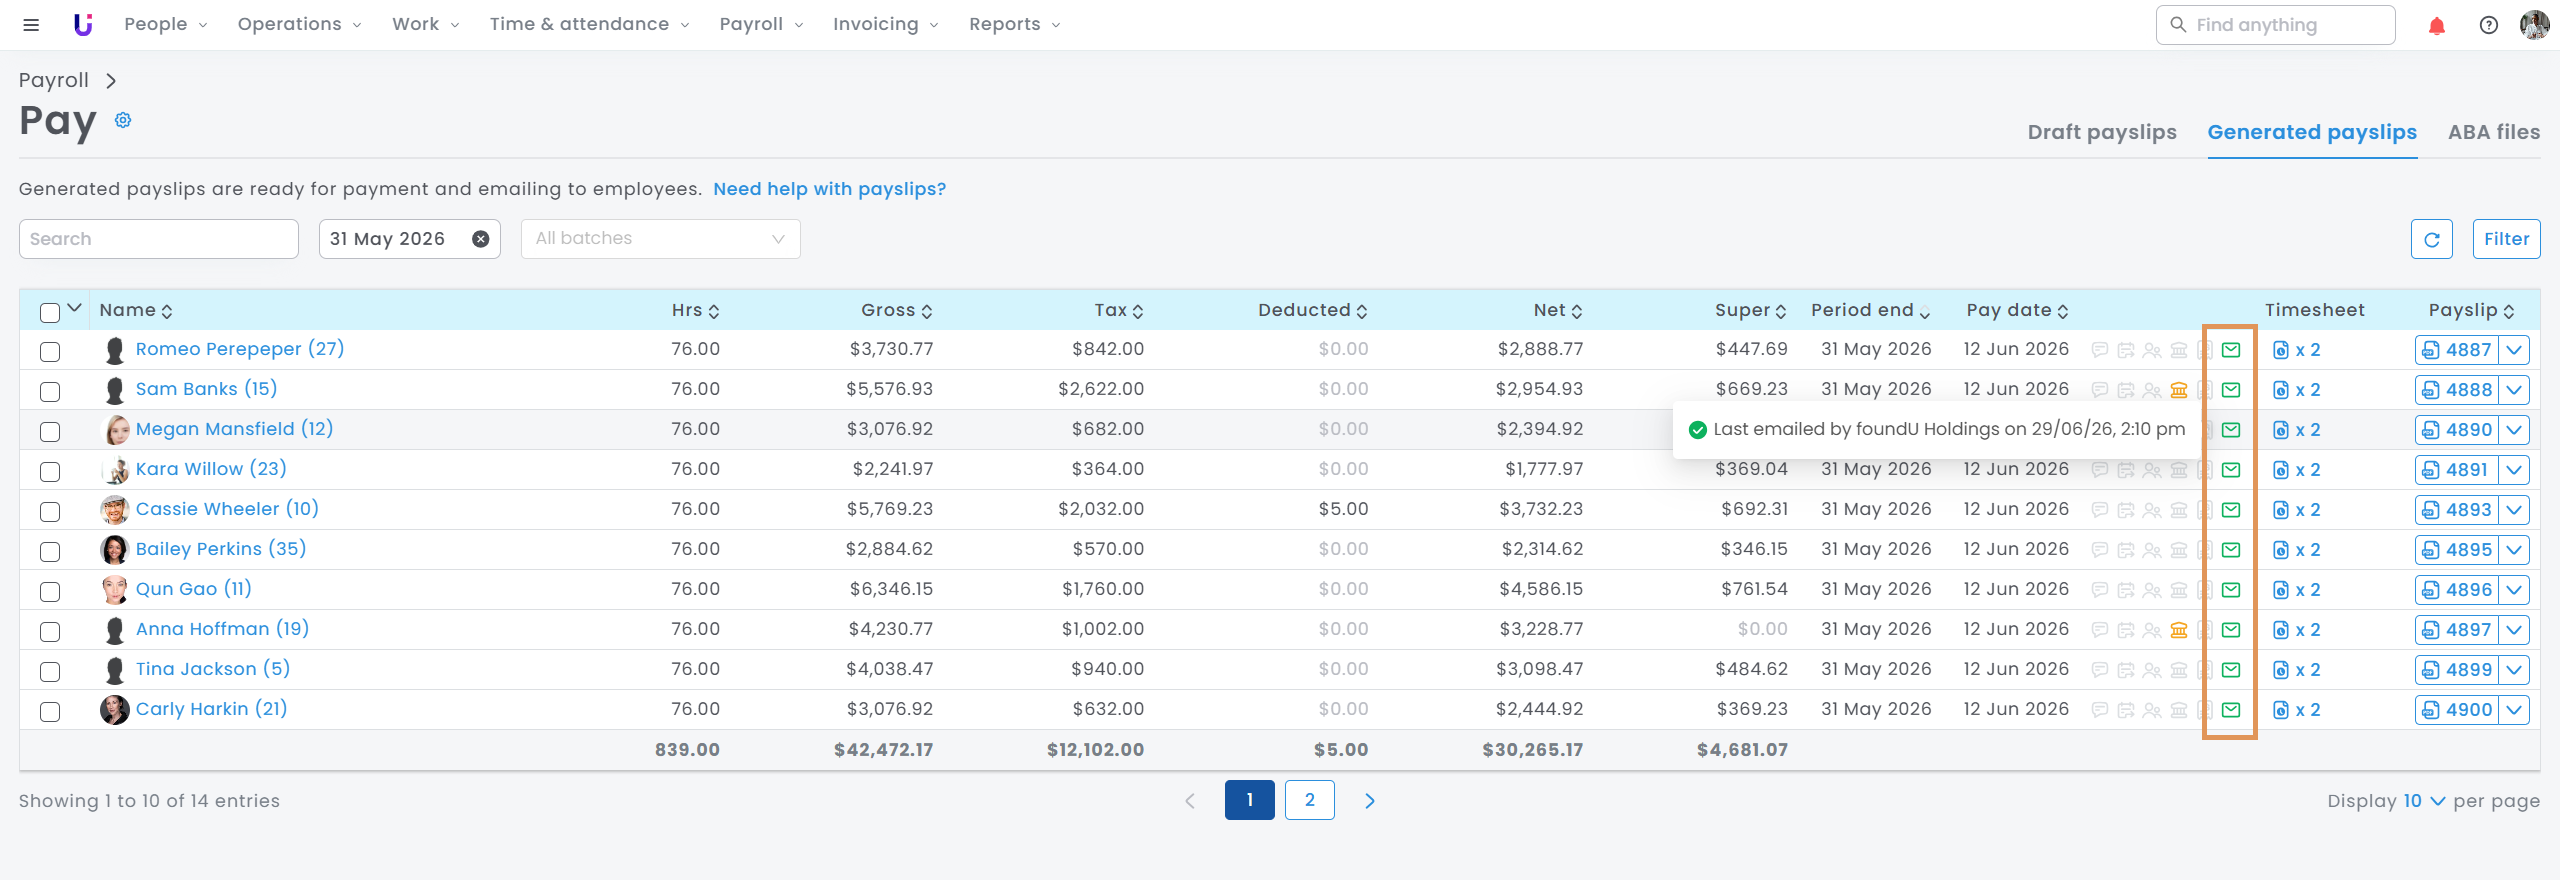Clear the 31 May 2026 date filter

(481, 239)
